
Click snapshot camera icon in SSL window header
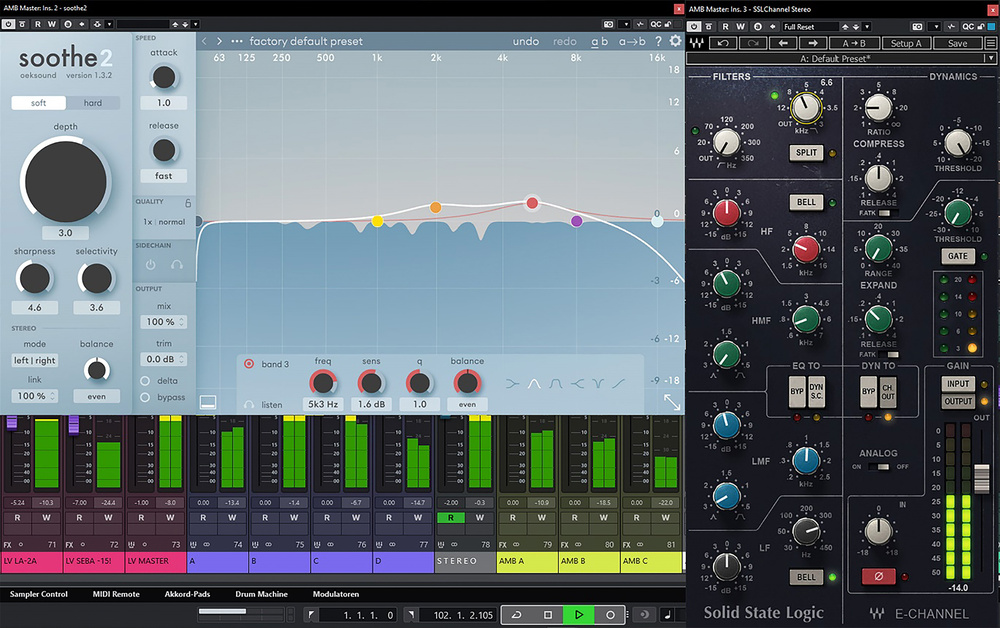(x=917, y=26)
